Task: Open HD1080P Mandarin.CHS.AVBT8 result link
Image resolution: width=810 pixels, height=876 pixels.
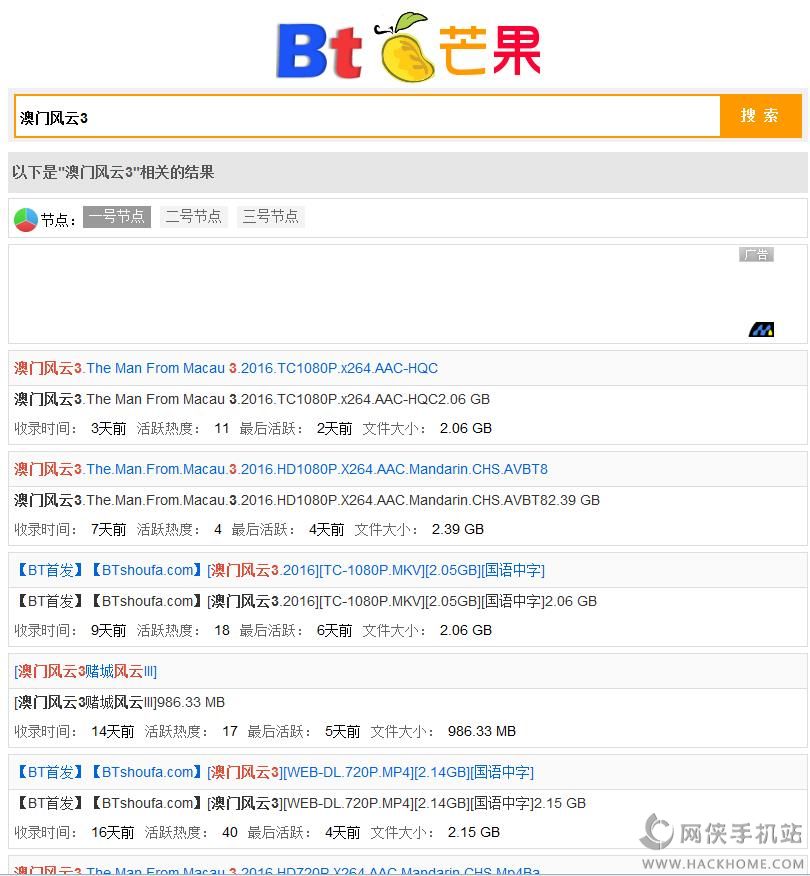Action: pyautogui.click(x=280, y=469)
